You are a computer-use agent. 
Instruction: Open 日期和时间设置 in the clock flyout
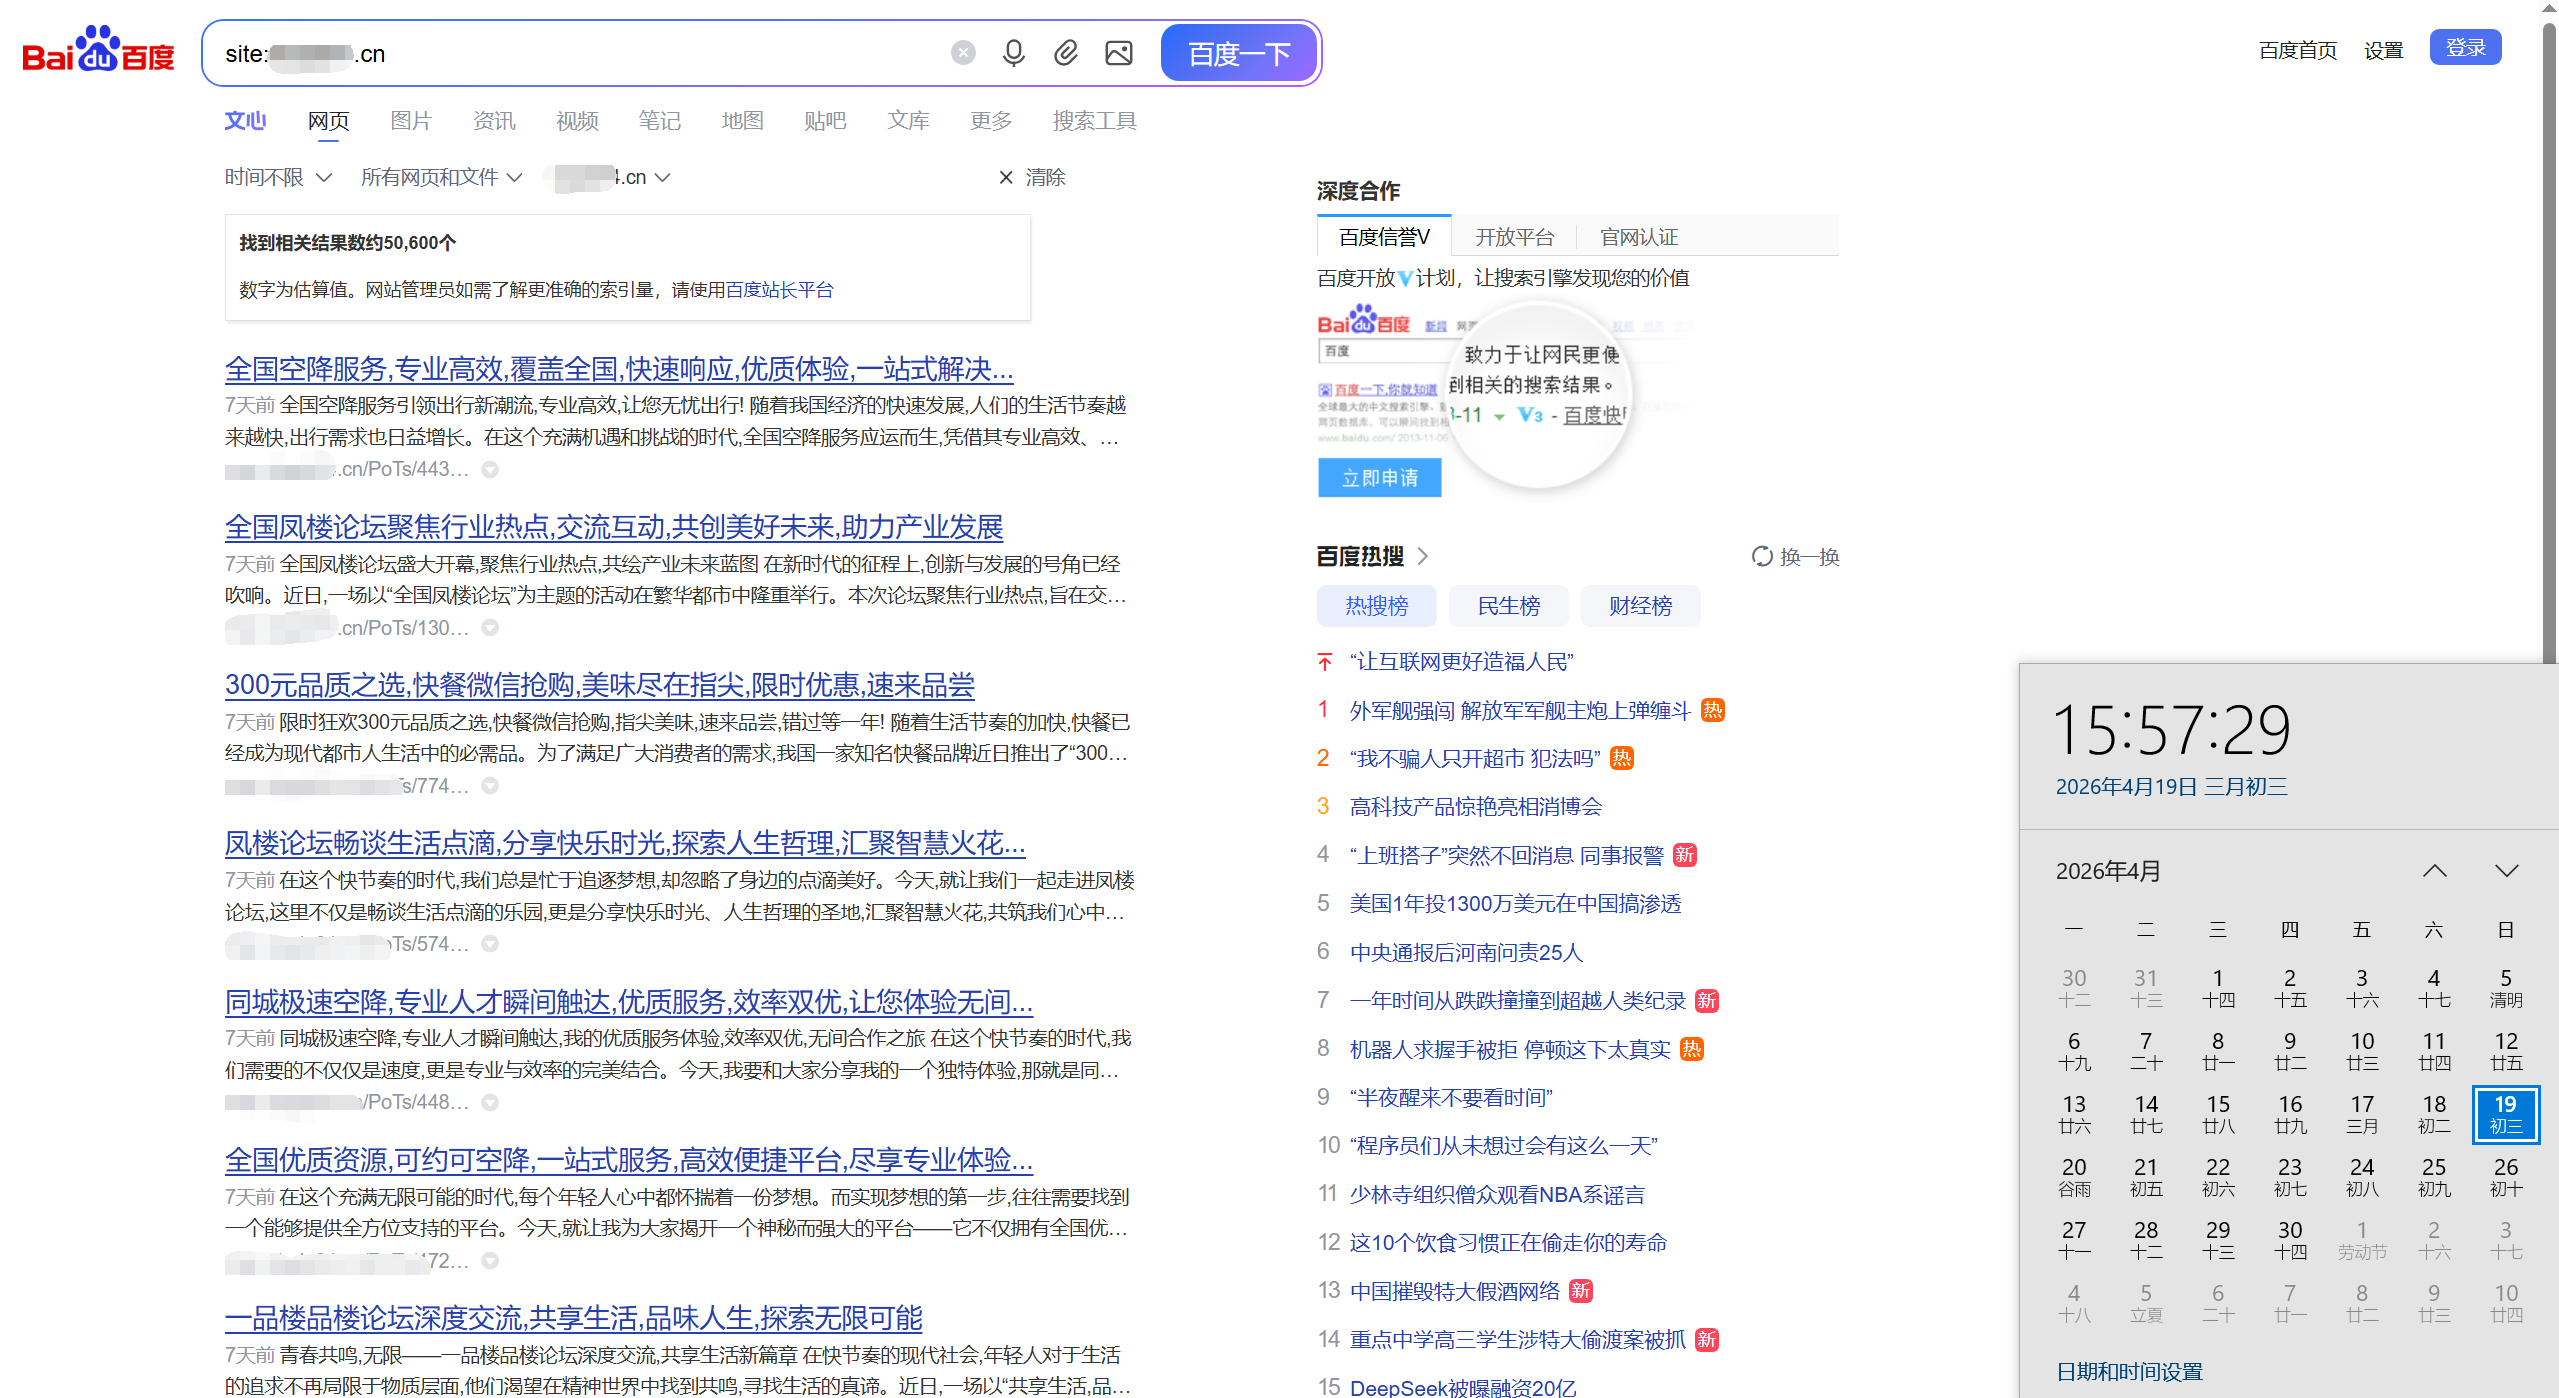2130,1372
